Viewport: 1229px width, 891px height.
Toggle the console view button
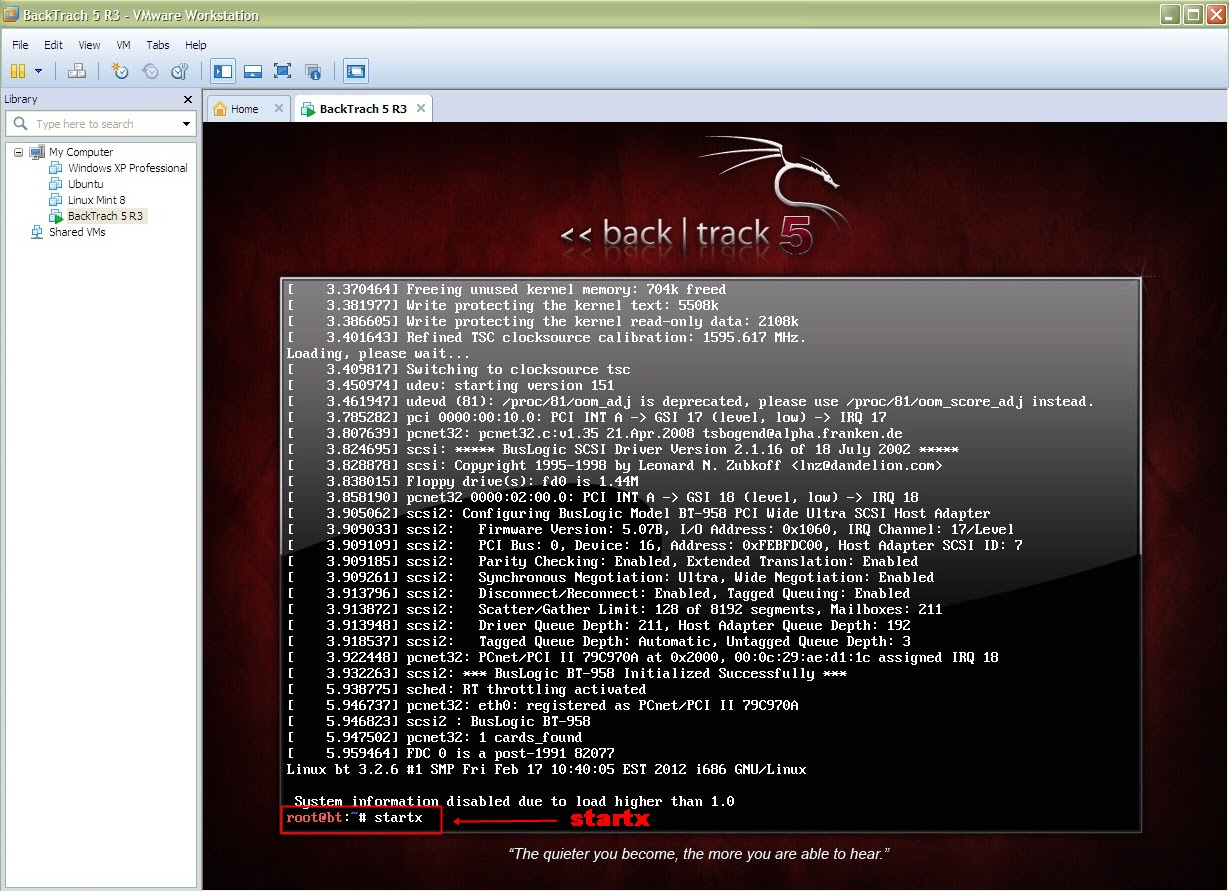[356, 71]
